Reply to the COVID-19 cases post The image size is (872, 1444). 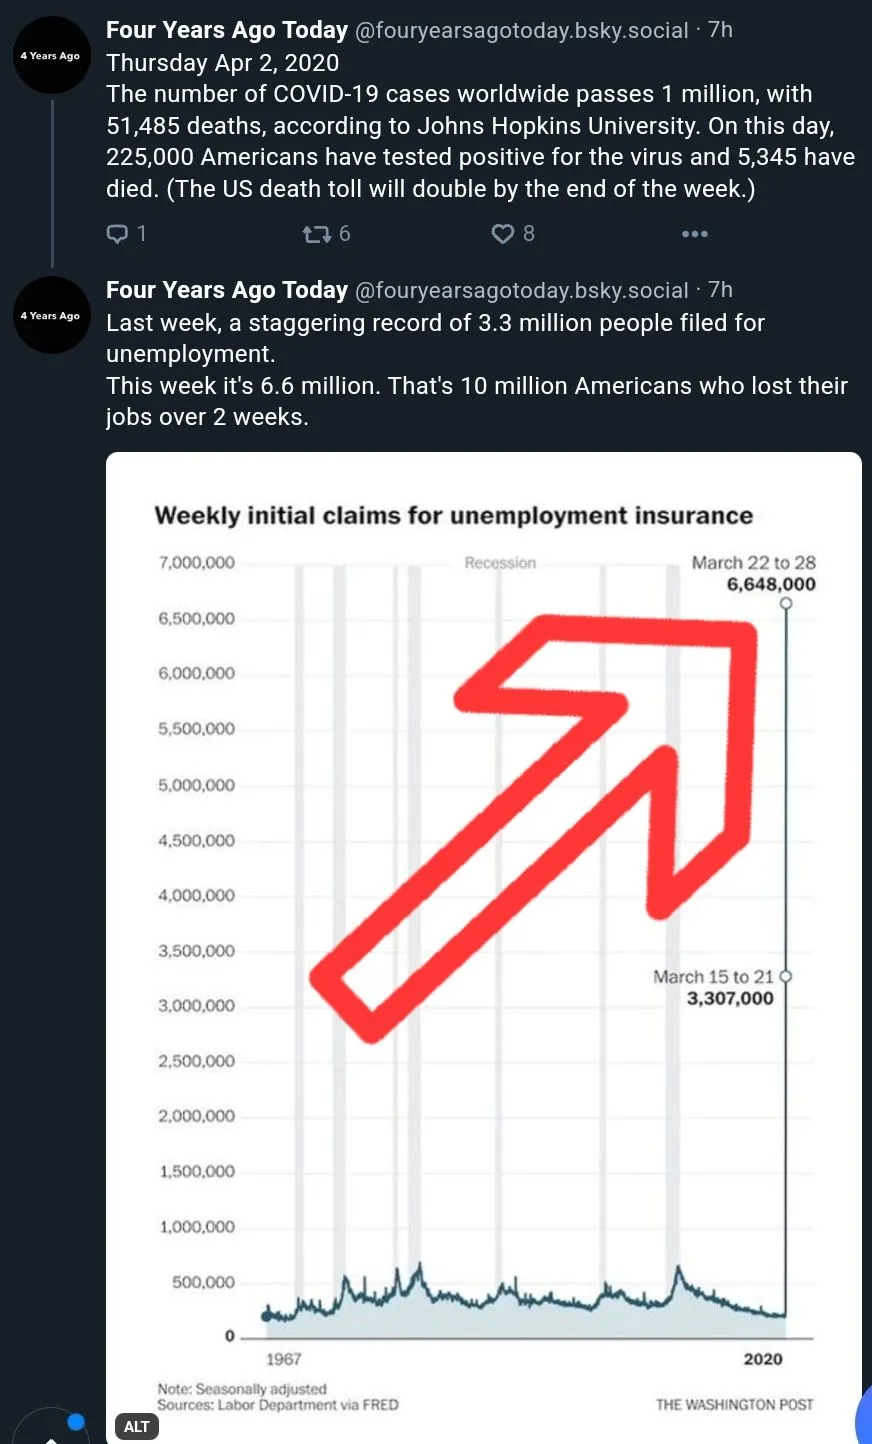pos(118,234)
